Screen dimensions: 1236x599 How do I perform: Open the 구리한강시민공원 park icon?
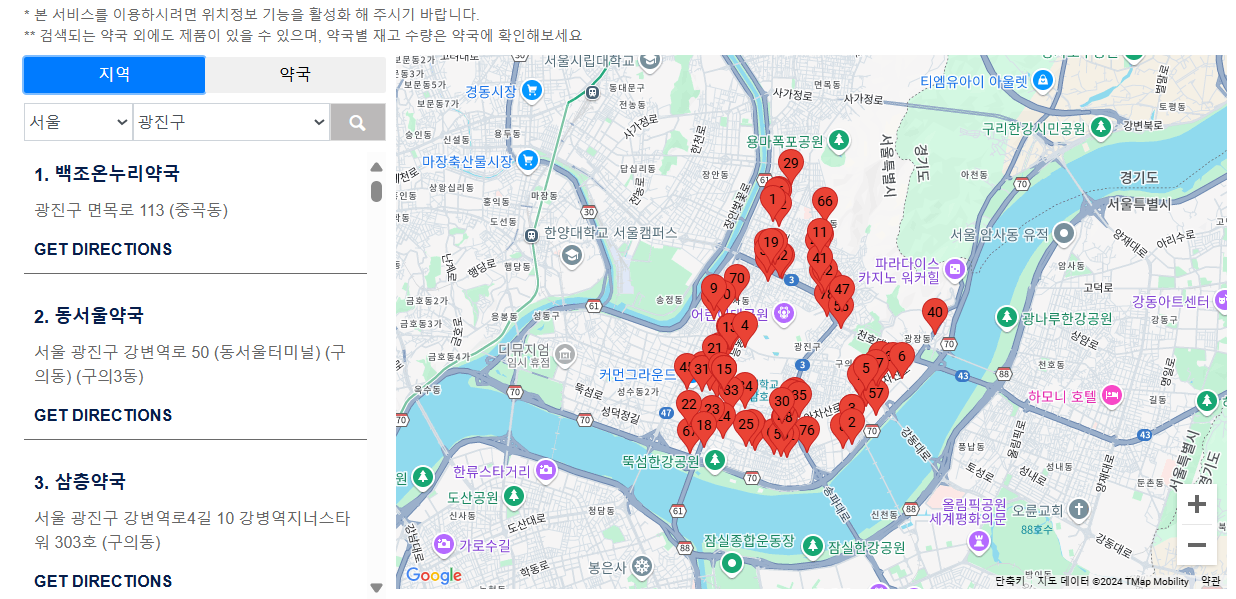pyautogui.click(x=1101, y=128)
